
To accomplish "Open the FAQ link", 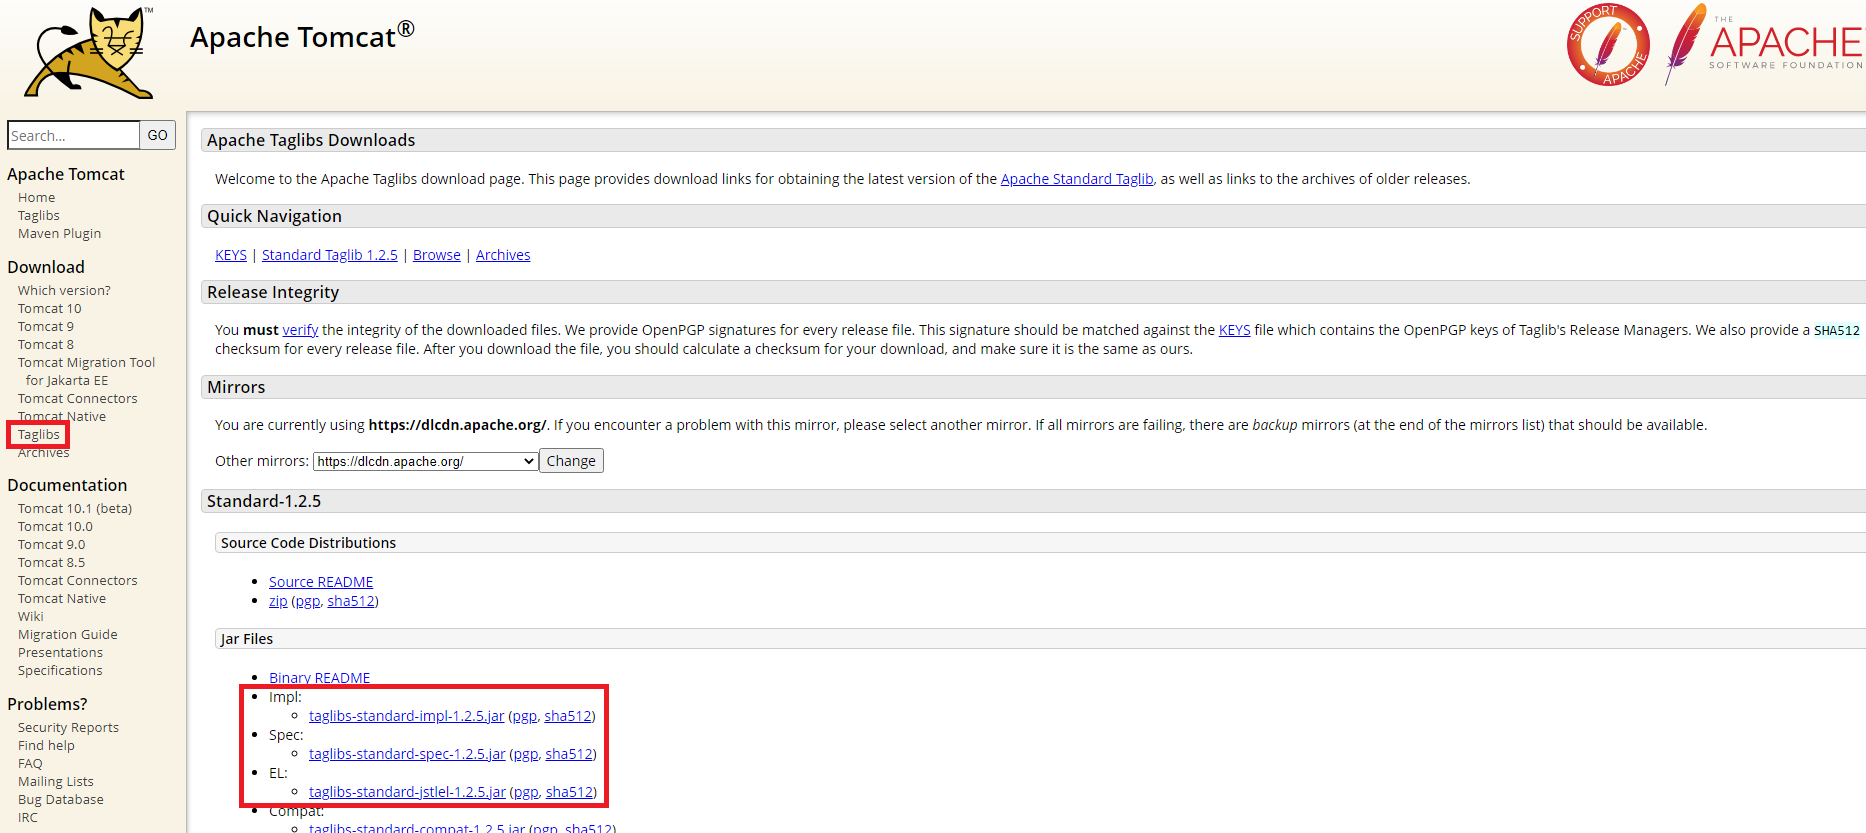I will point(30,764).
